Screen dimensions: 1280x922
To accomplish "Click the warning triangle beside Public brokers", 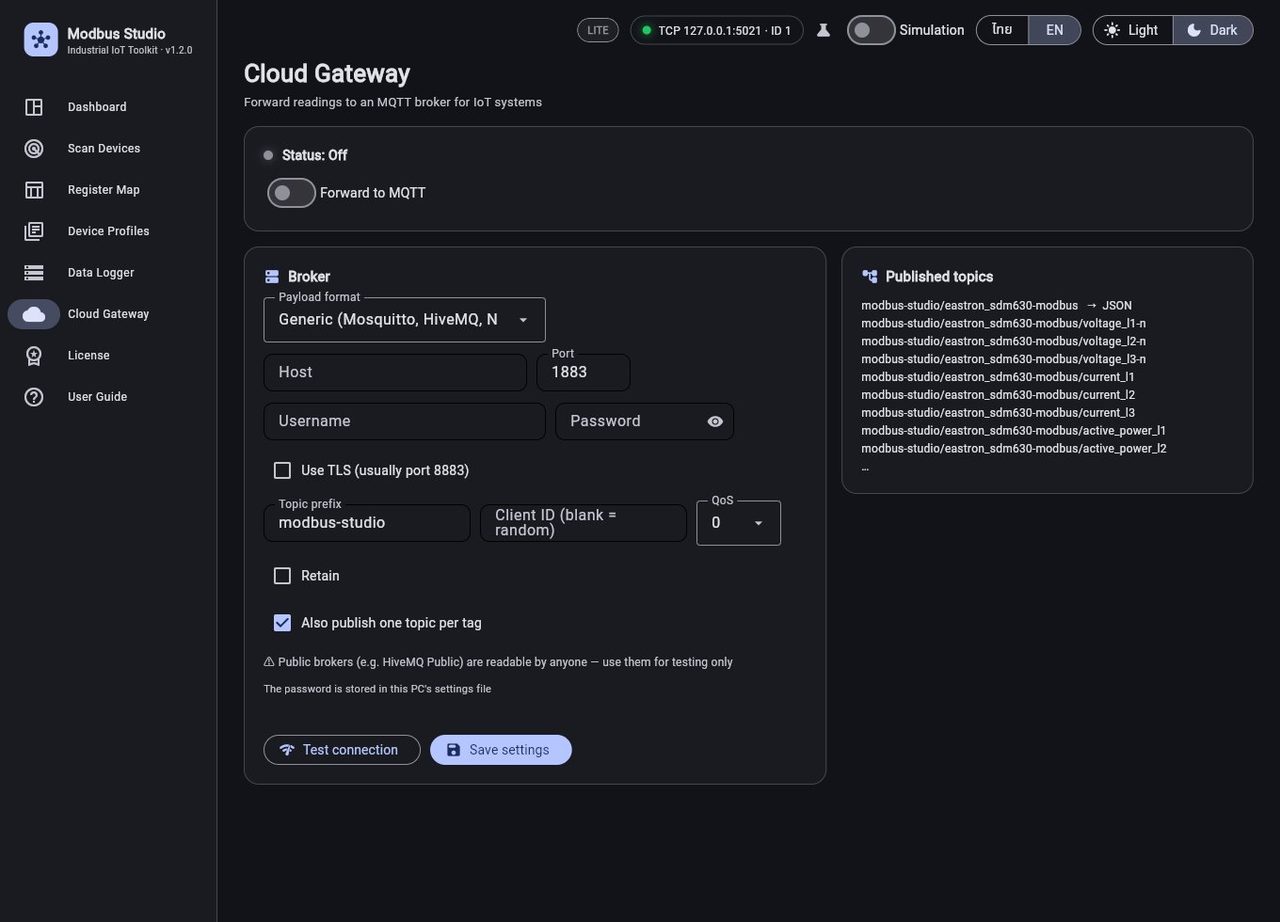I will pos(269,662).
